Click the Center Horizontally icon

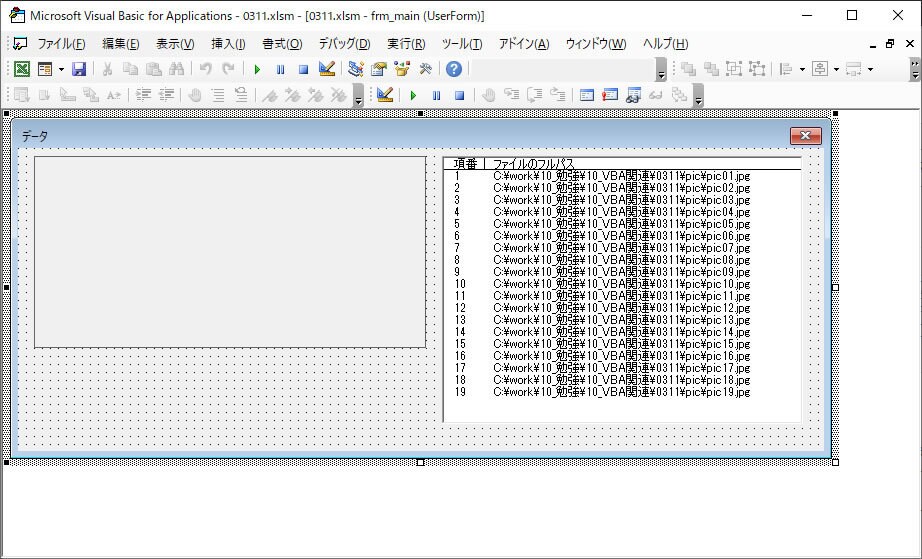pyautogui.click(x=820, y=69)
